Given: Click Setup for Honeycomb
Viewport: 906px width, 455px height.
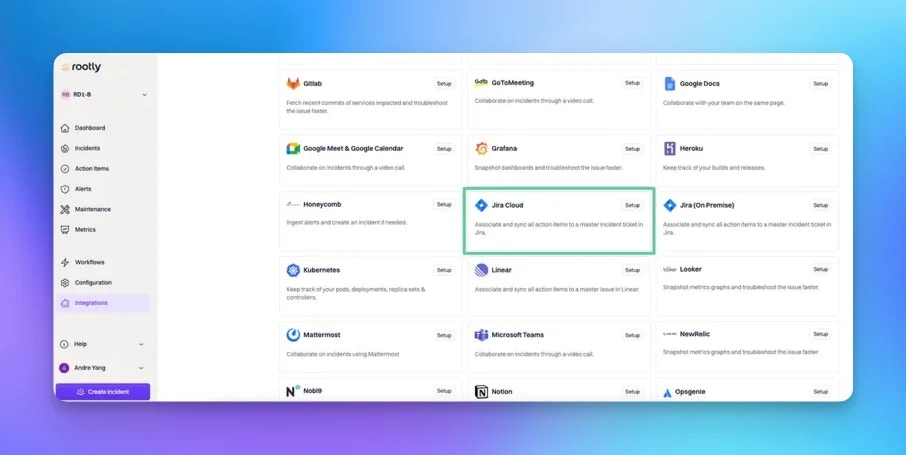Looking at the screenshot, I should pos(444,204).
